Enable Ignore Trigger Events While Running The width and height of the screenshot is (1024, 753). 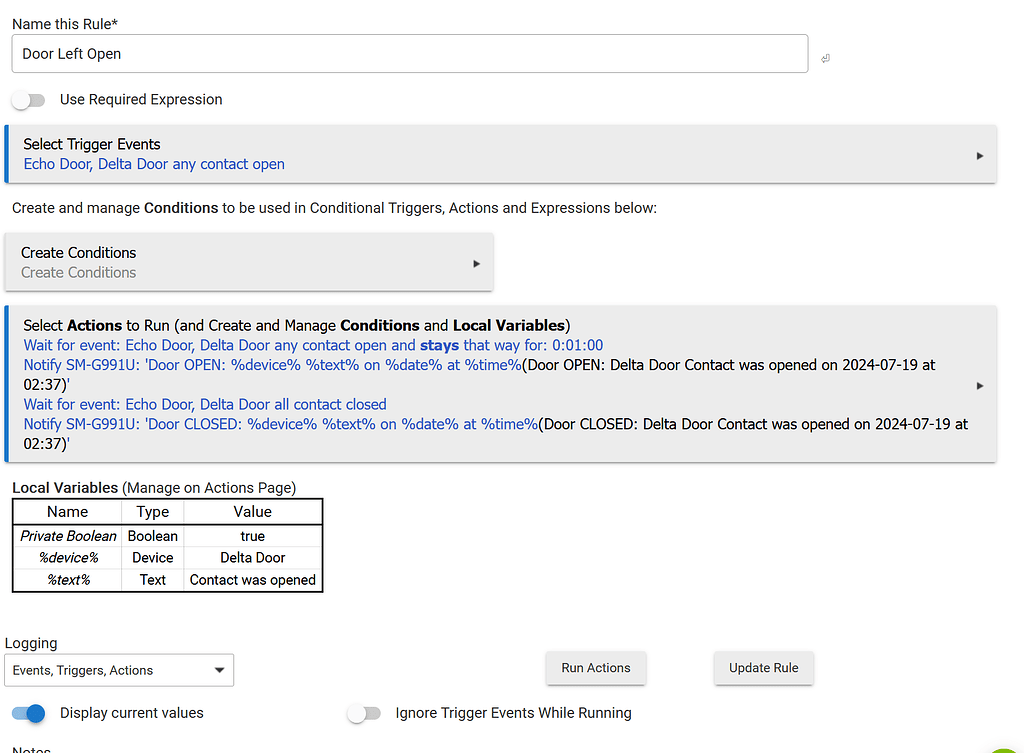[364, 713]
